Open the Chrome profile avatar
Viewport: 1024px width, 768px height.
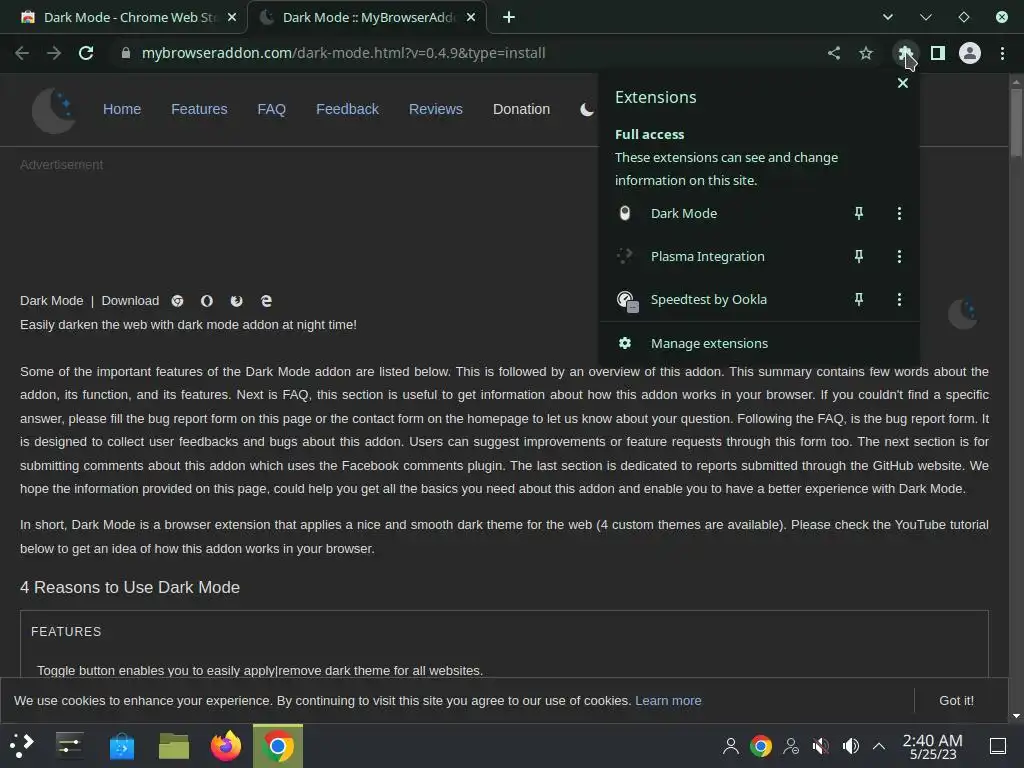[x=970, y=53]
